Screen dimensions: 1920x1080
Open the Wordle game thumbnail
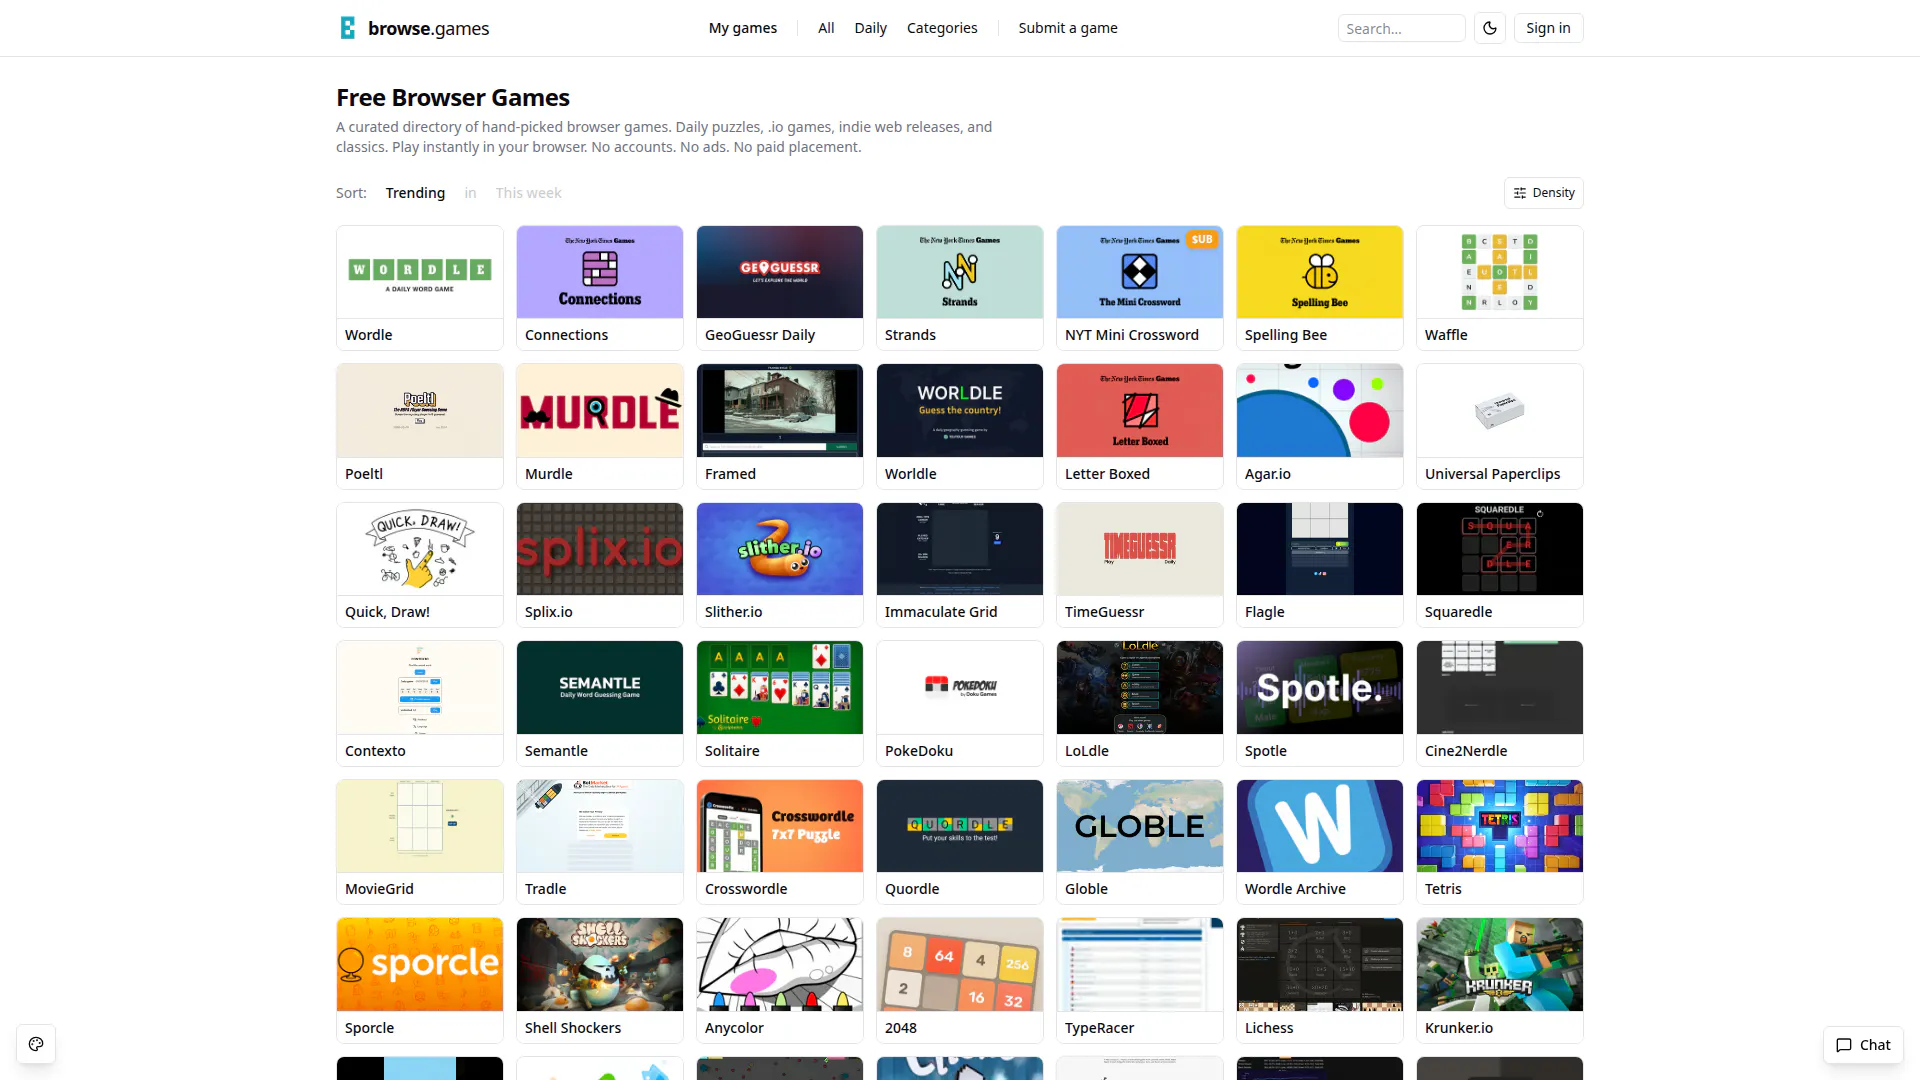pyautogui.click(x=420, y=272)
